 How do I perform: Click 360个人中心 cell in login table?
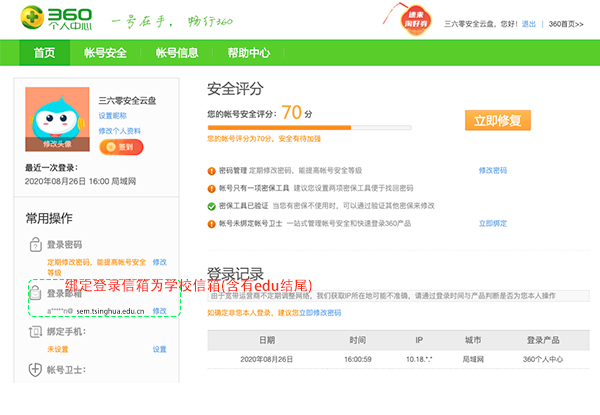[543, 359]
